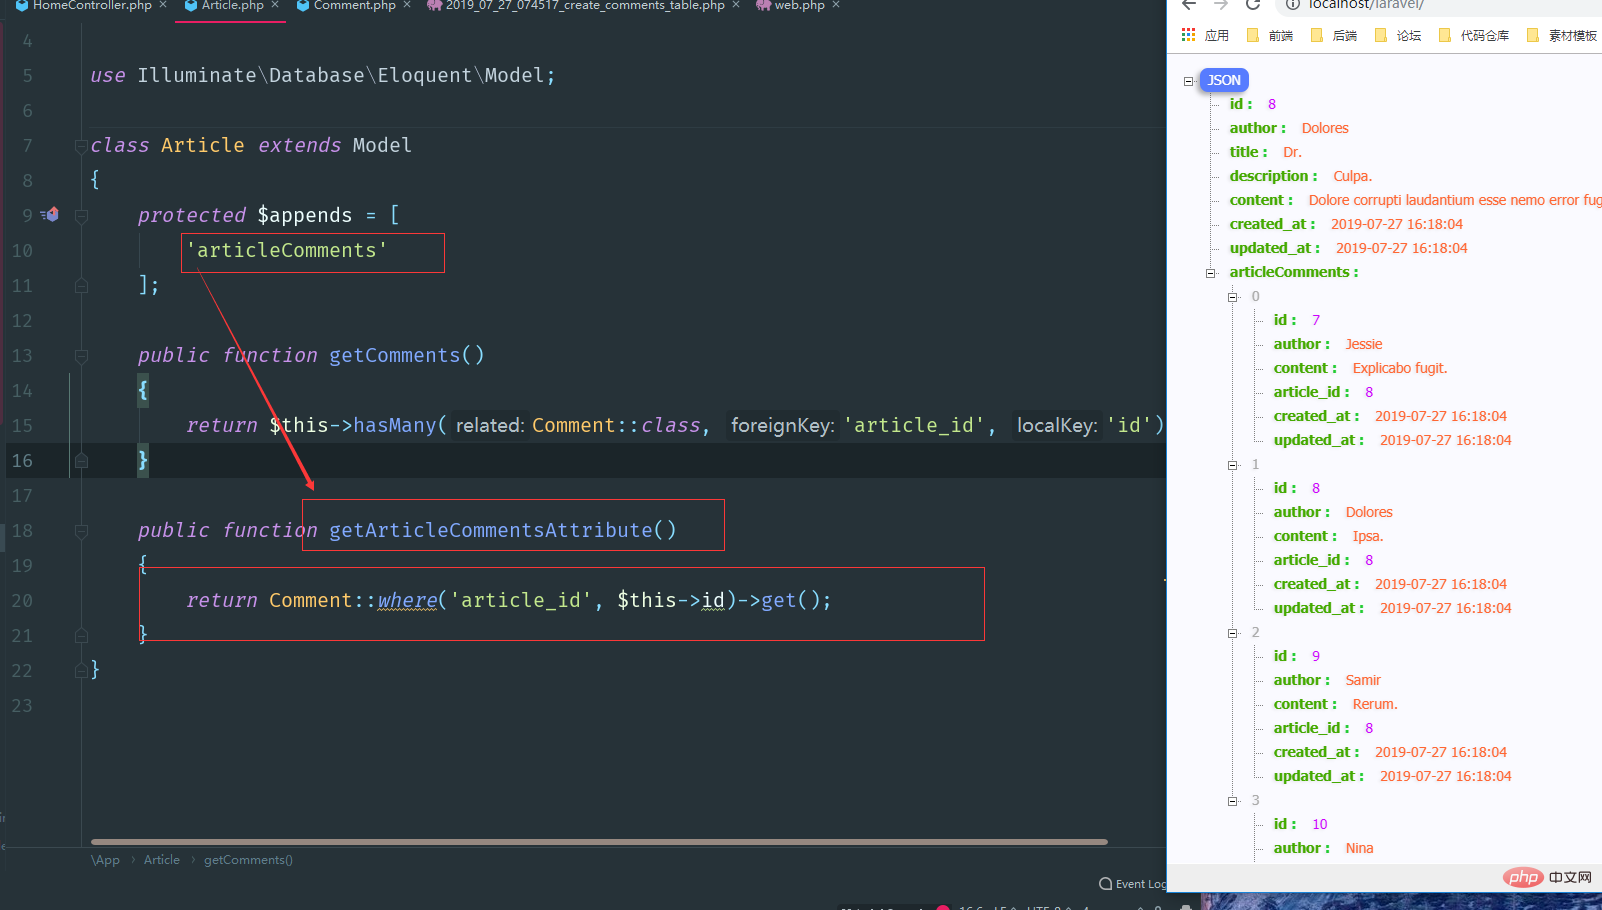1602x910 pixels.
Task: Click Illuminate\Database\Eloquent\Model on line 5
Action: point(341,76)
